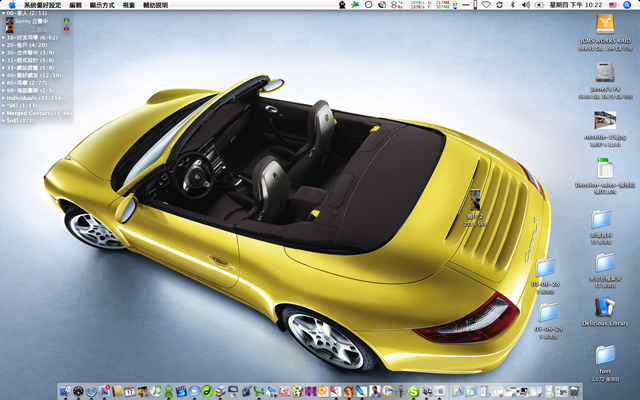Open the Dension-sales spreadsheet file icon
This screenshot has height=400, width=640.
tap(605, 168)
